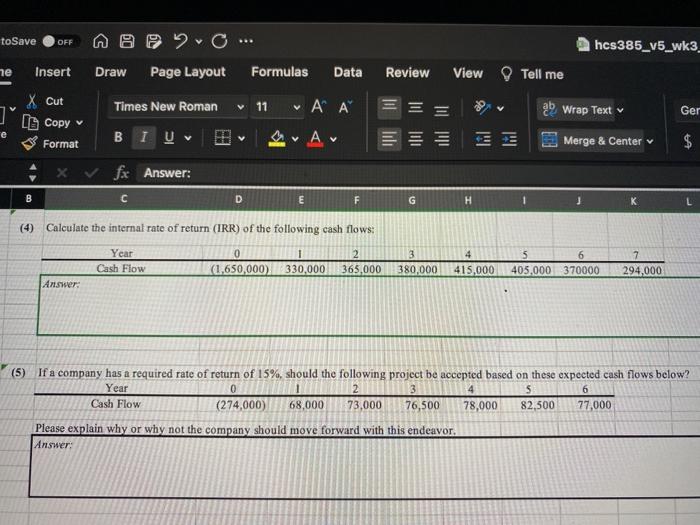Image resolution: width=700 pixels, height=525 pixels.
Task: Click the Save floppy disk icon
Action: click(x=127, y=41)
